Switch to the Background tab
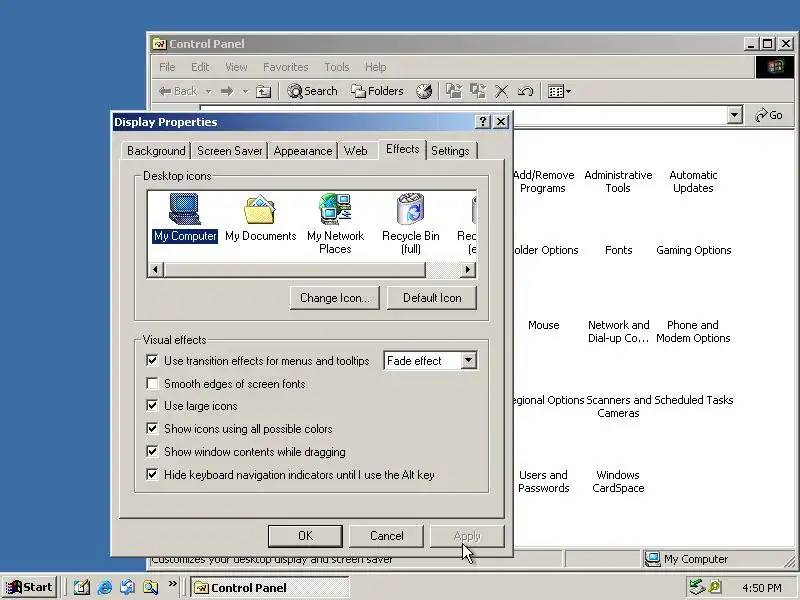The height and width of the screenshot is (600, 800). click(156, 151)
